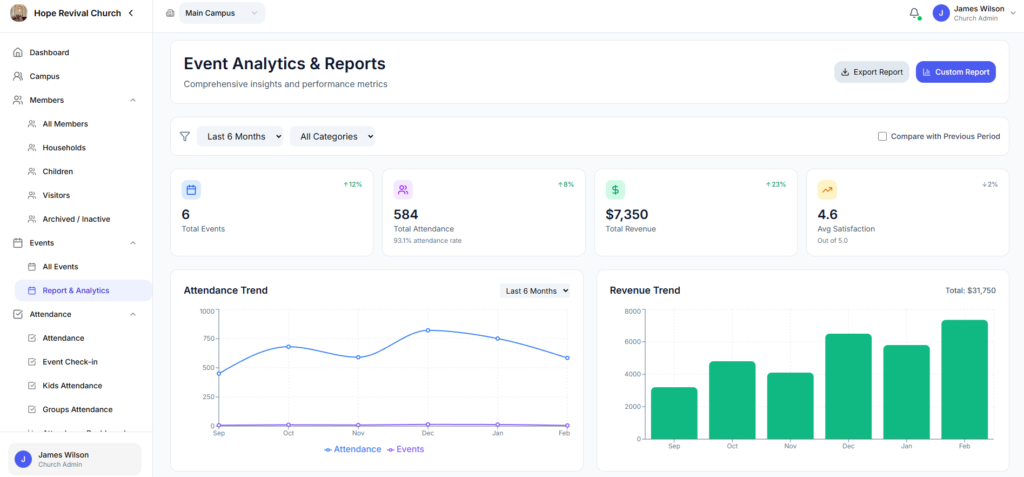
Task: Click the Total Revenue dollar icon
Action: (x=615, y=190)
